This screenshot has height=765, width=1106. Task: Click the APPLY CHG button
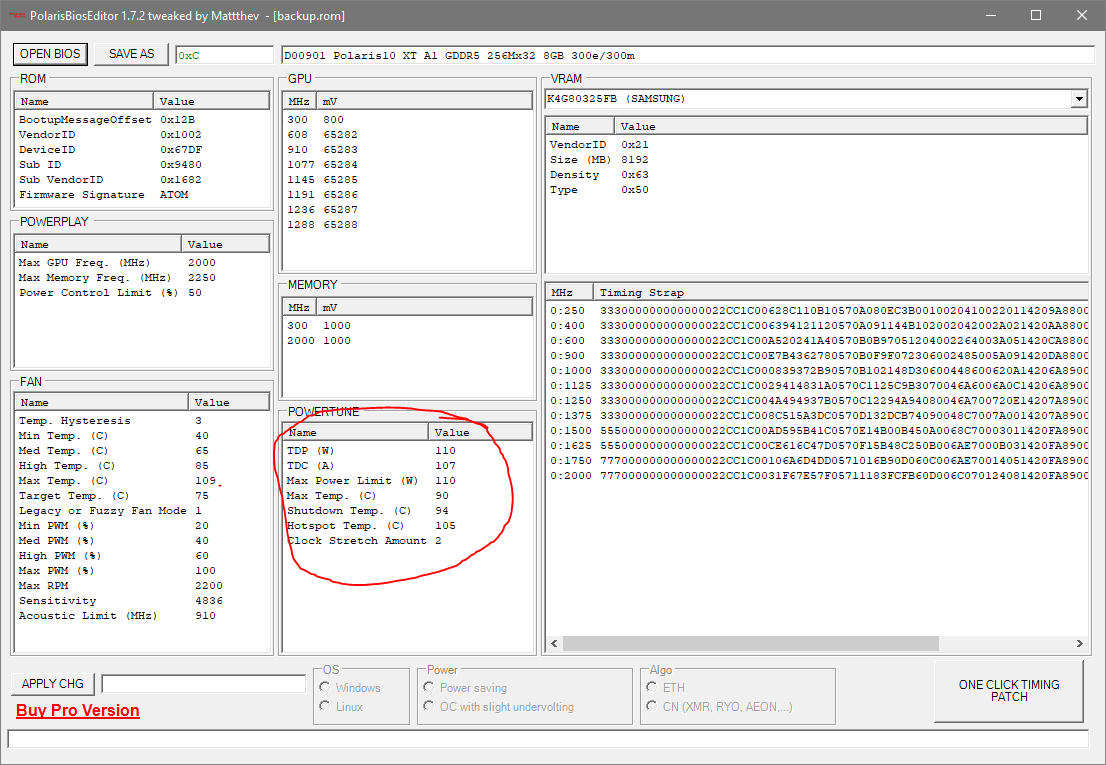(x=53, y=684)
